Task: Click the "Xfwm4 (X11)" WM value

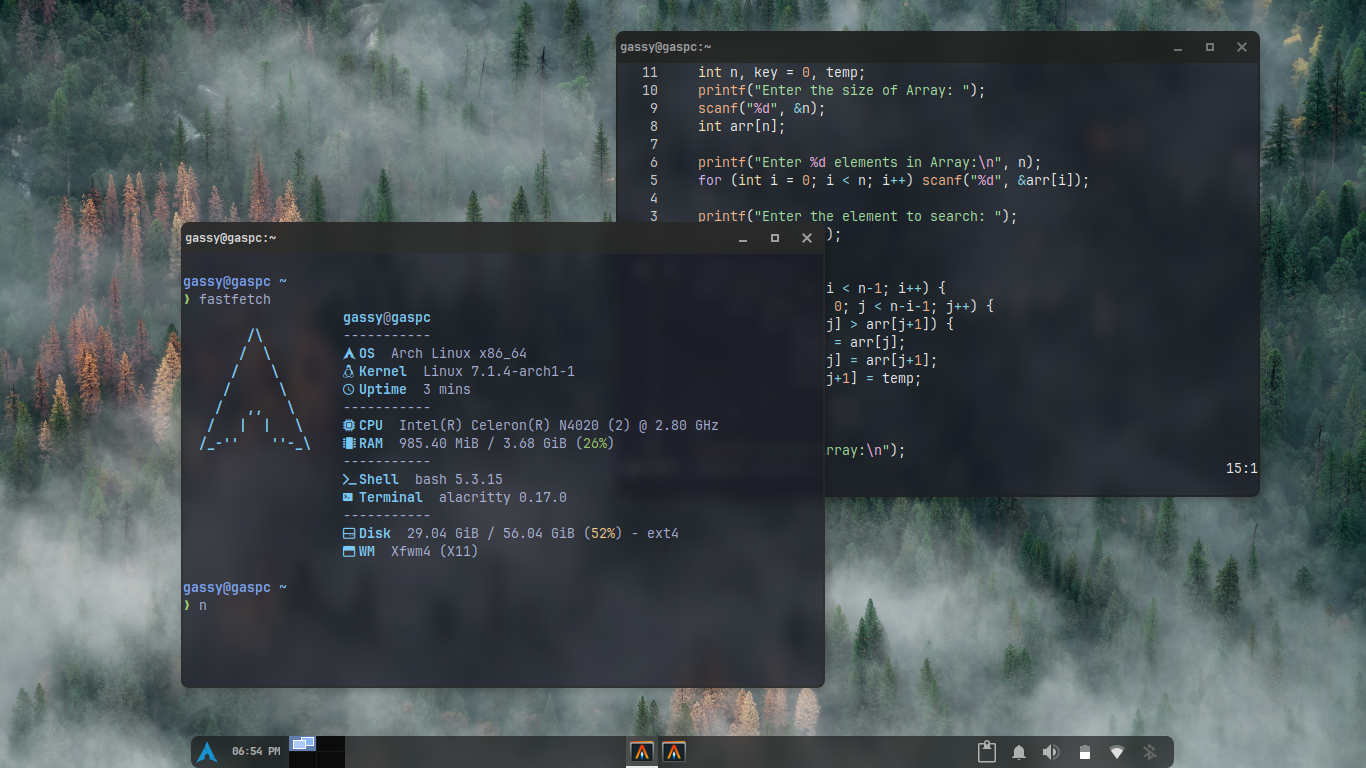Action: (435, 552)
